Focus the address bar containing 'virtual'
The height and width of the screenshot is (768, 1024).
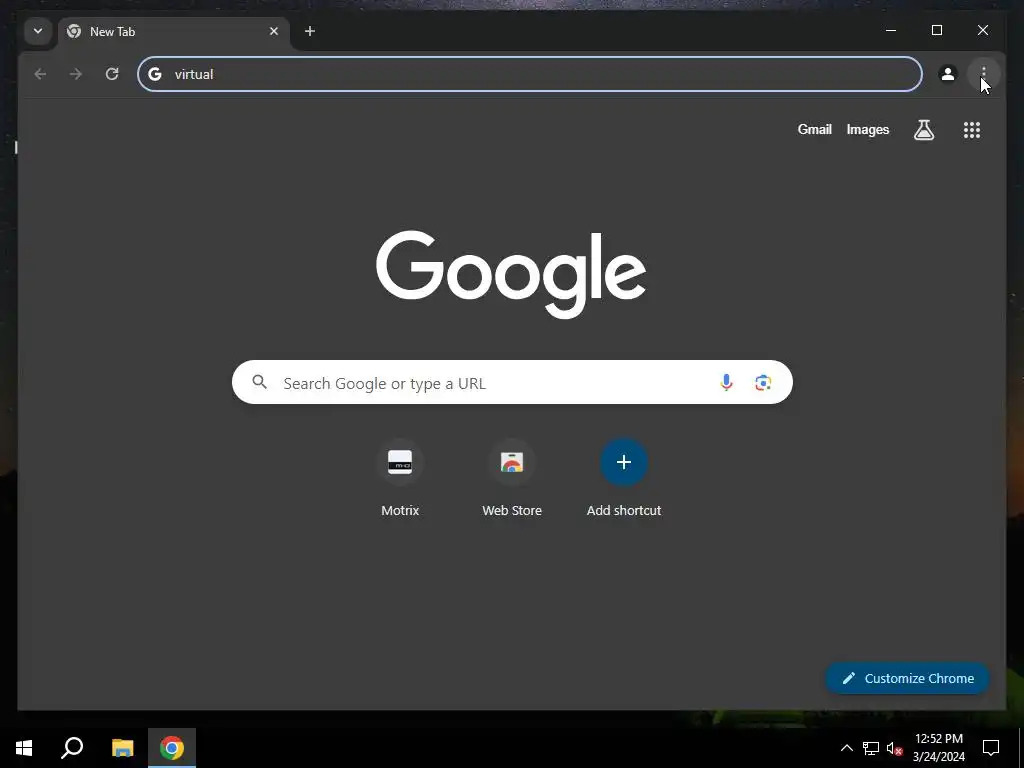click(530, 74)
